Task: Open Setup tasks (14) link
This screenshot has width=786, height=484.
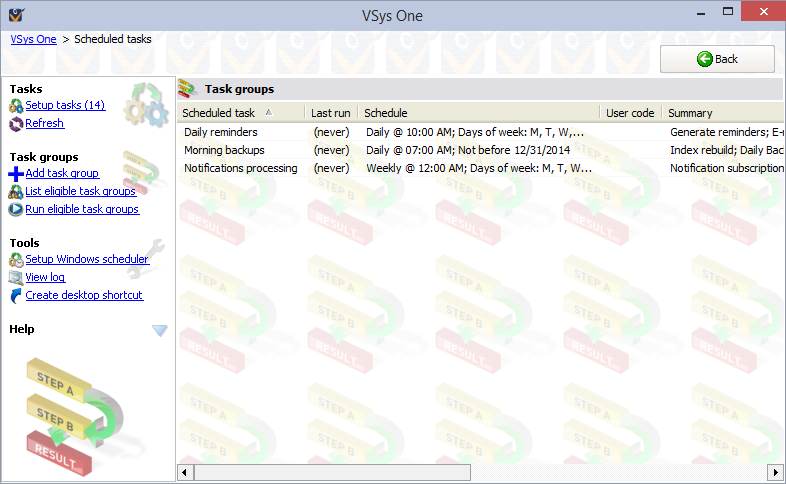Action: pyautogui.click(x=65, y=106)
